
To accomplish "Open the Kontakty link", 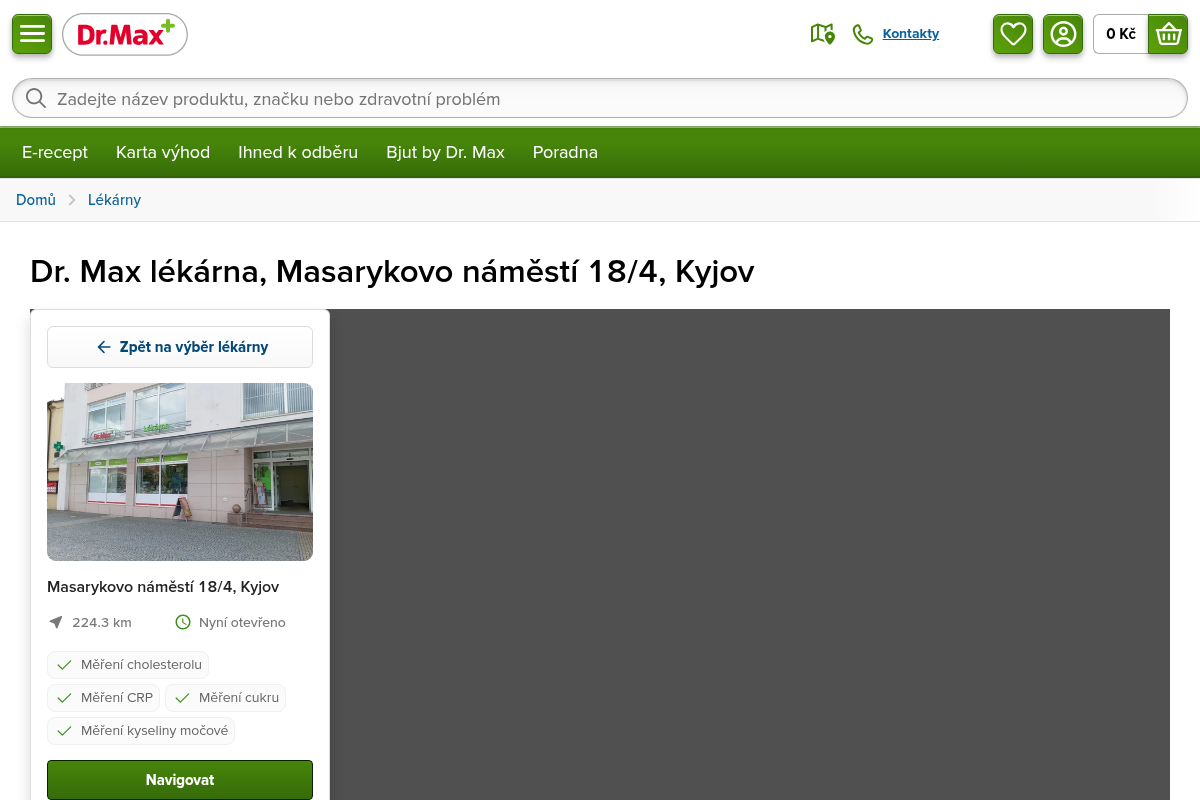I will point(911,34).
